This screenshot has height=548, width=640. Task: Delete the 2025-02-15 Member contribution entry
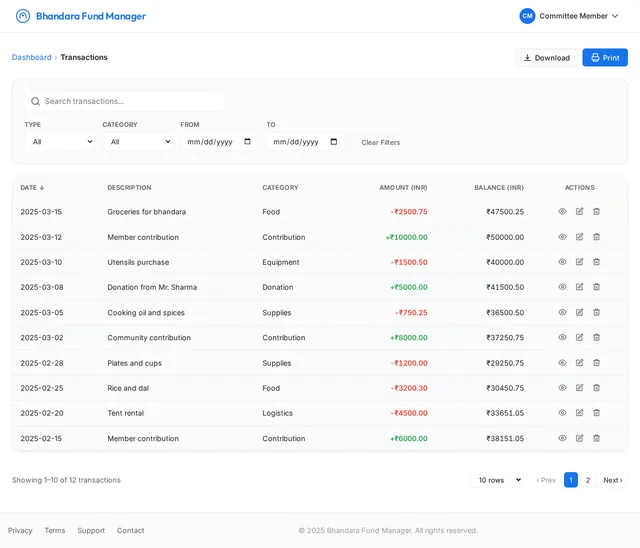coord(596,438)
